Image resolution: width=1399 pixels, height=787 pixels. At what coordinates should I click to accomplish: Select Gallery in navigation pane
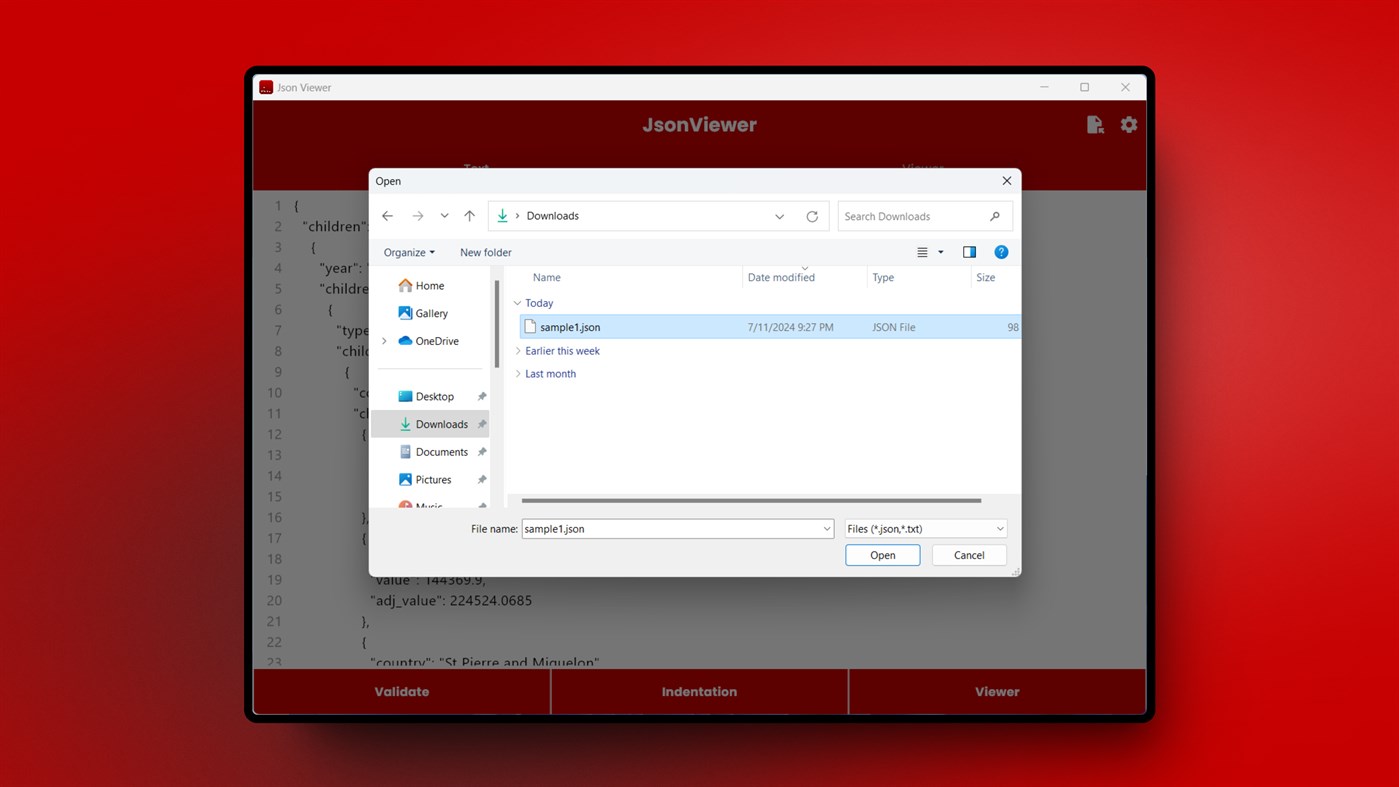pyautogui.click(x=432, y=313)
